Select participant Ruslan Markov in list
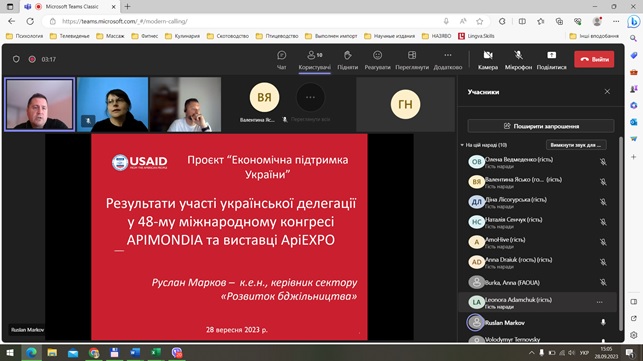Viewport: 643px width, 361px height. 538,322
